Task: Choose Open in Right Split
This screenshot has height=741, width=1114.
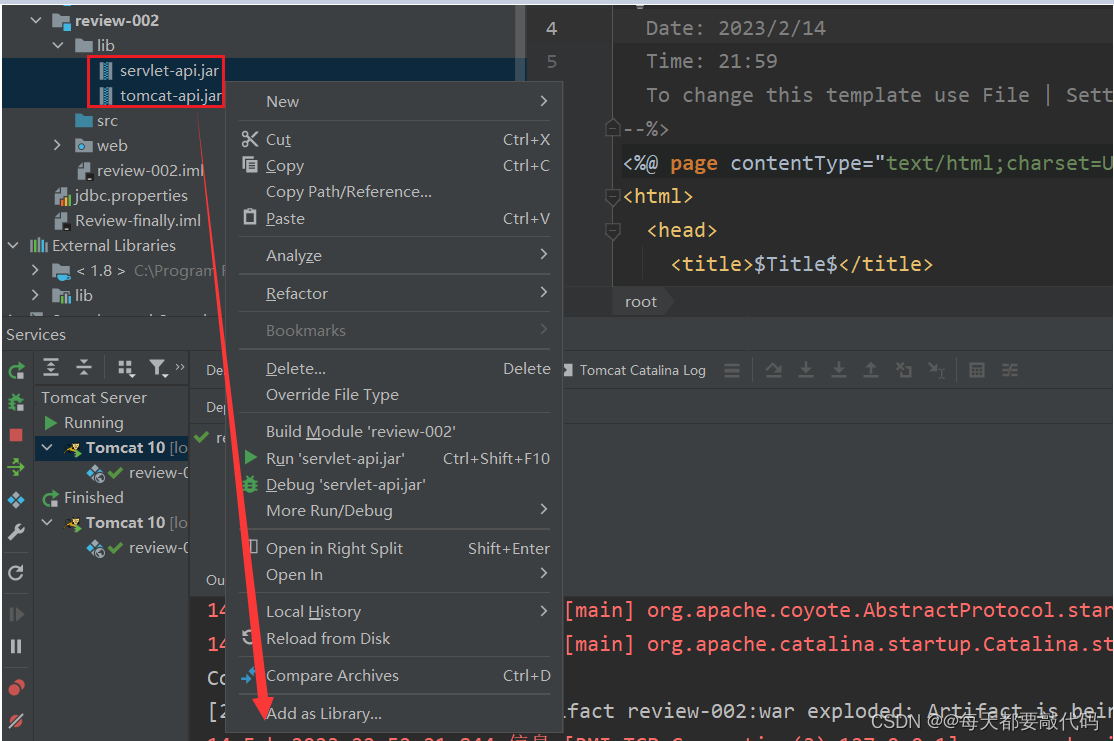Action: (x=395, y=548)
